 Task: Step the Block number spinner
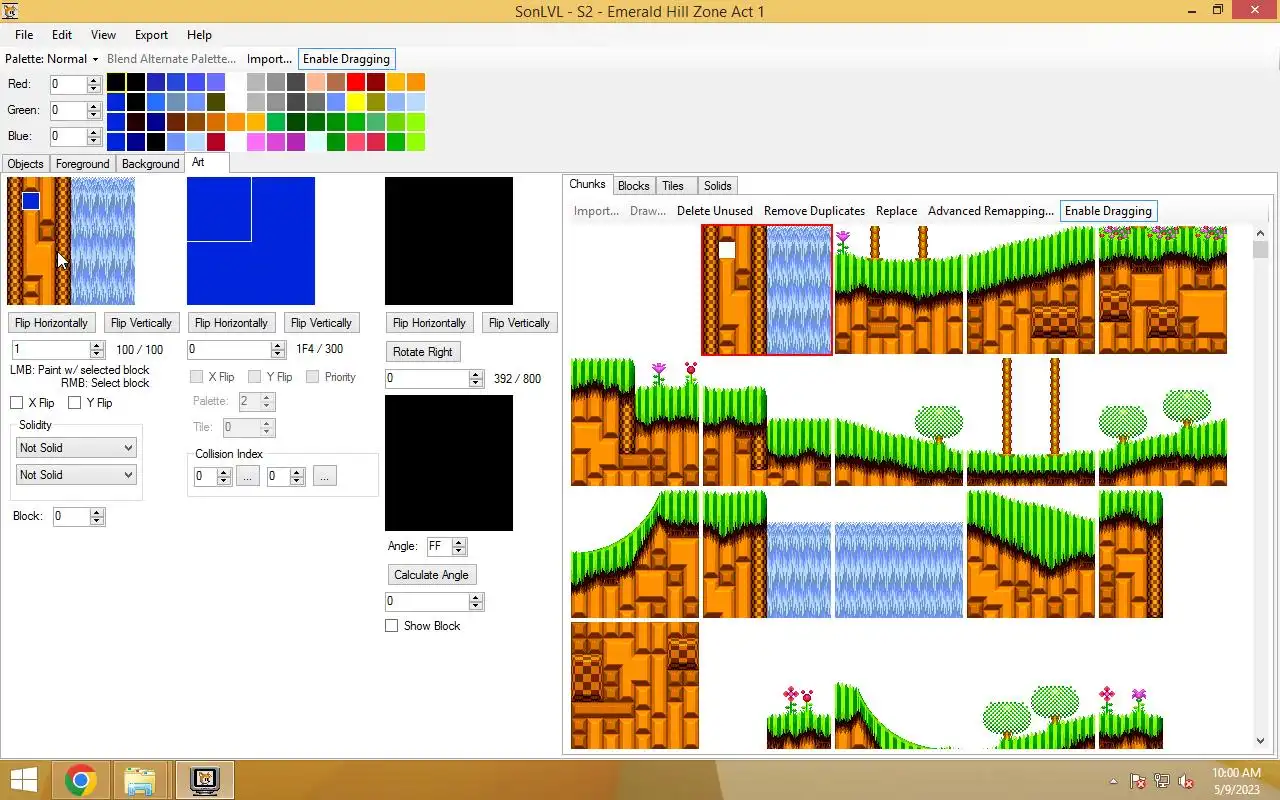pos(97,517)
